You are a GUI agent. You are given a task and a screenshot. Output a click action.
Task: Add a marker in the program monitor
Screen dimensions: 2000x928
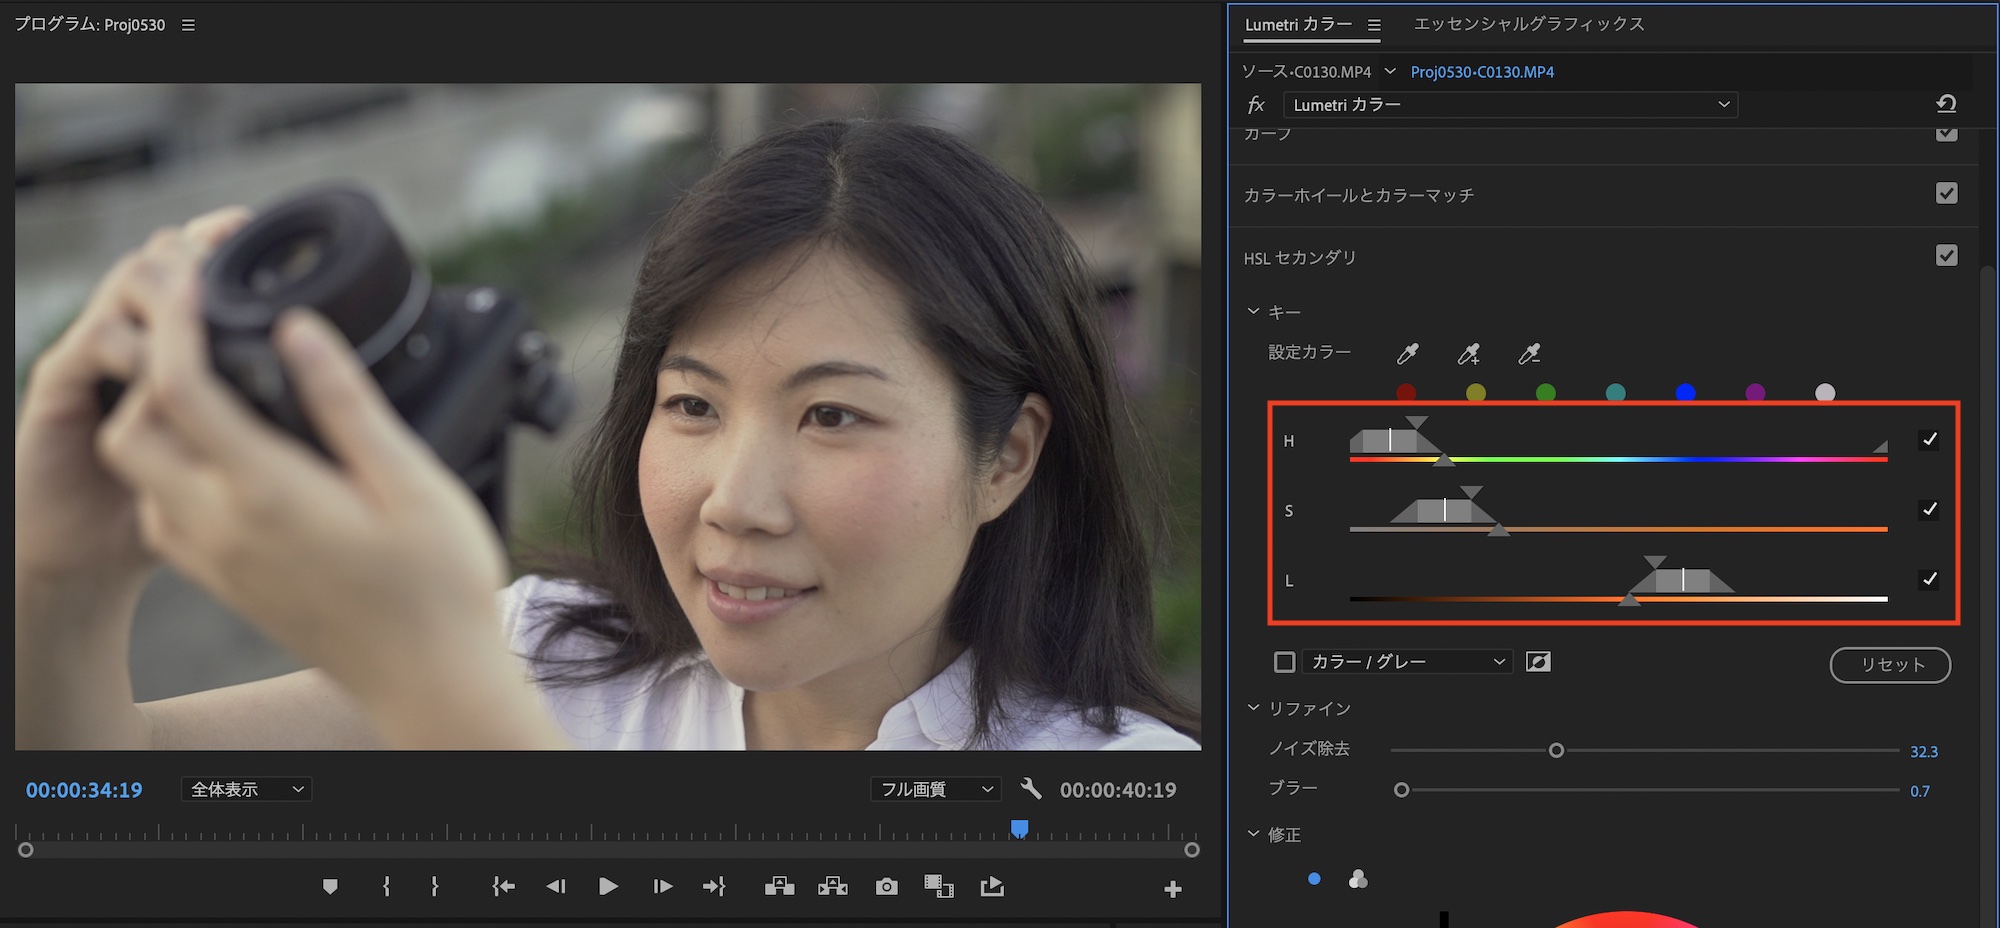(330, 887)
